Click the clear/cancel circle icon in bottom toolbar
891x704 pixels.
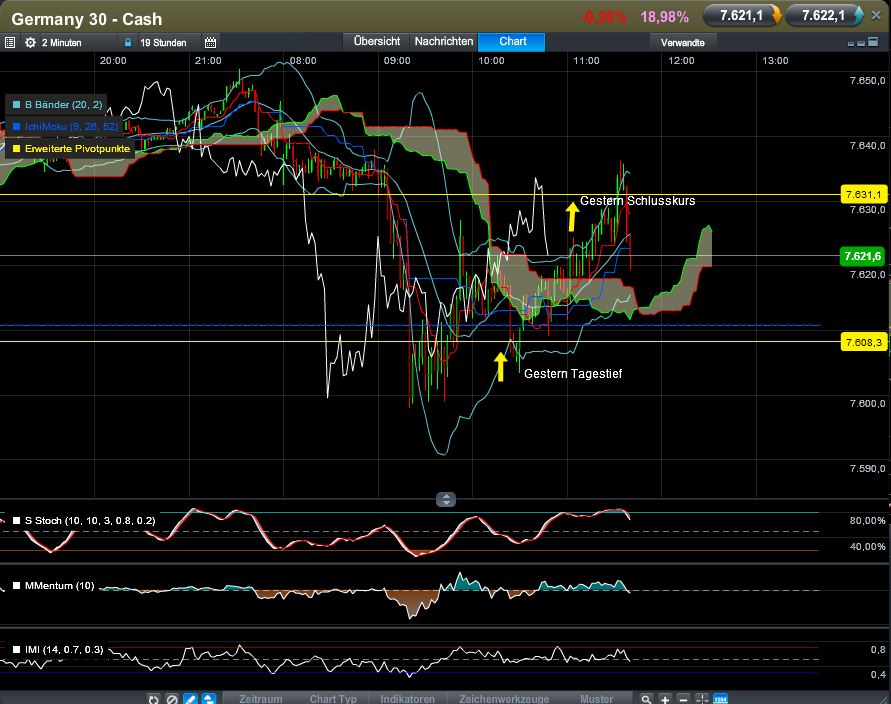pos(172,699)
